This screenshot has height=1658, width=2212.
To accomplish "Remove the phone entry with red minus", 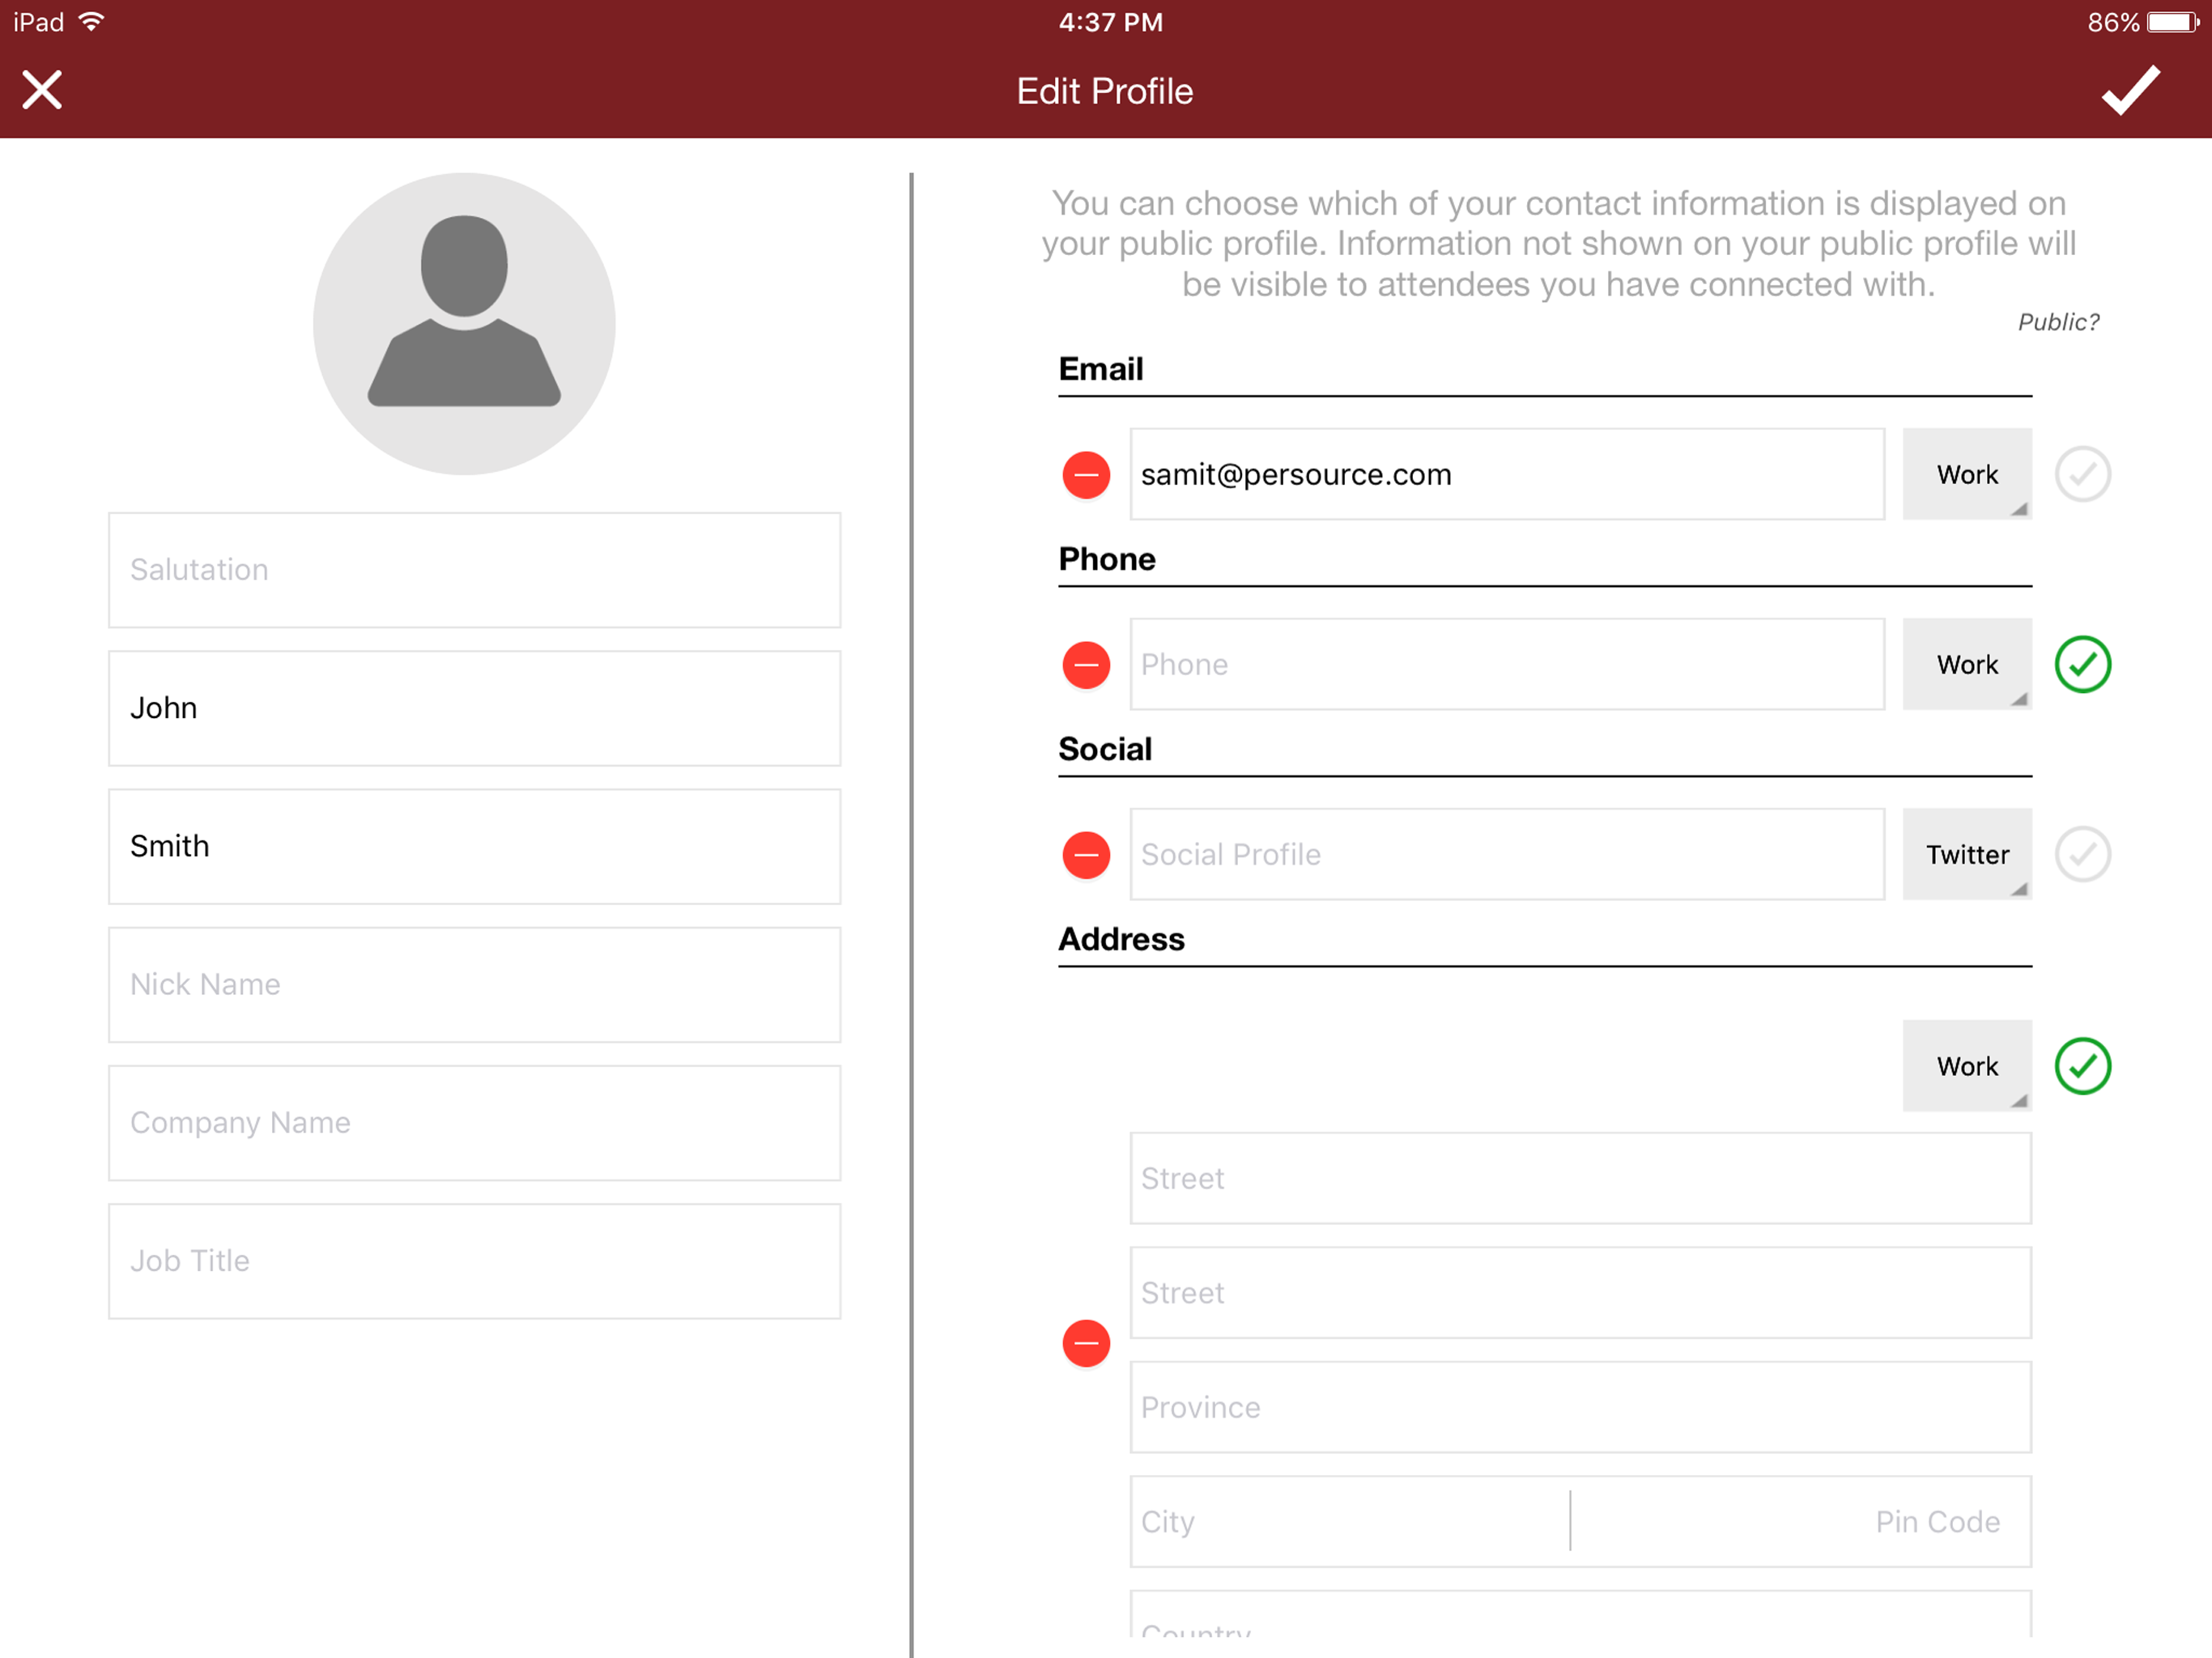I will [x=1086, y=664].
